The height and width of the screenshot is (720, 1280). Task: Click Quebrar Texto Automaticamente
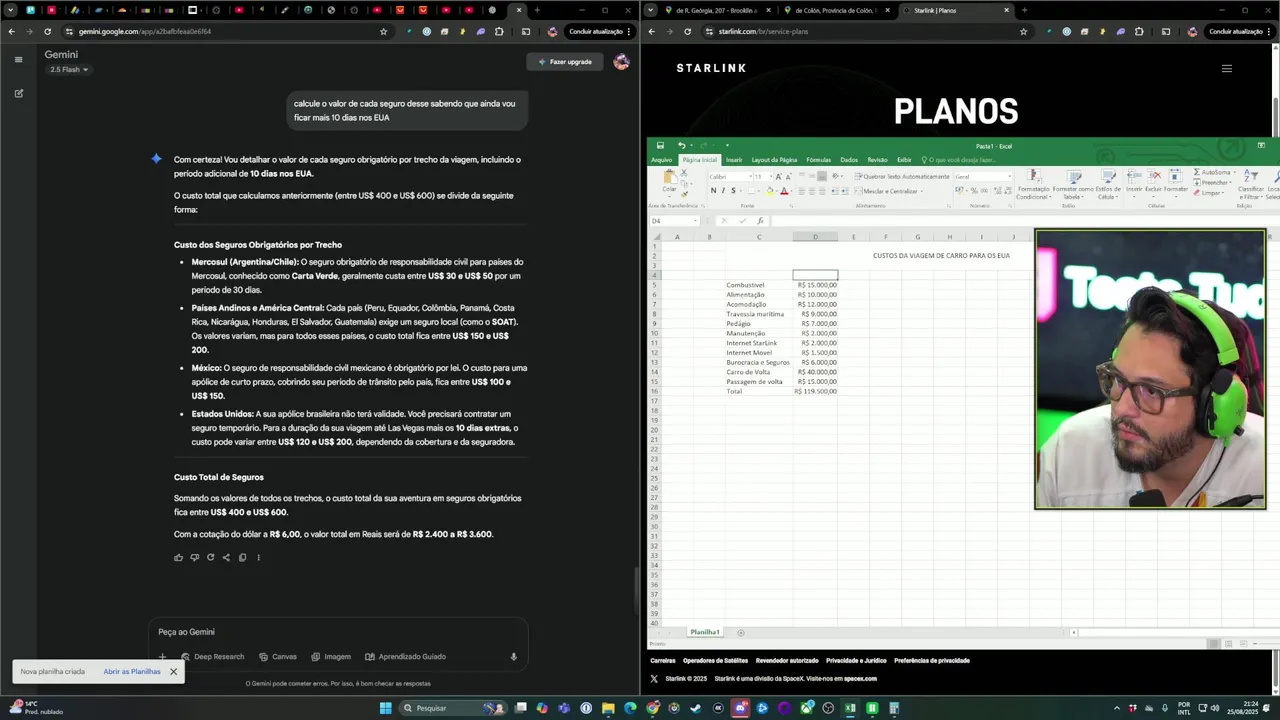pos(902,176)
